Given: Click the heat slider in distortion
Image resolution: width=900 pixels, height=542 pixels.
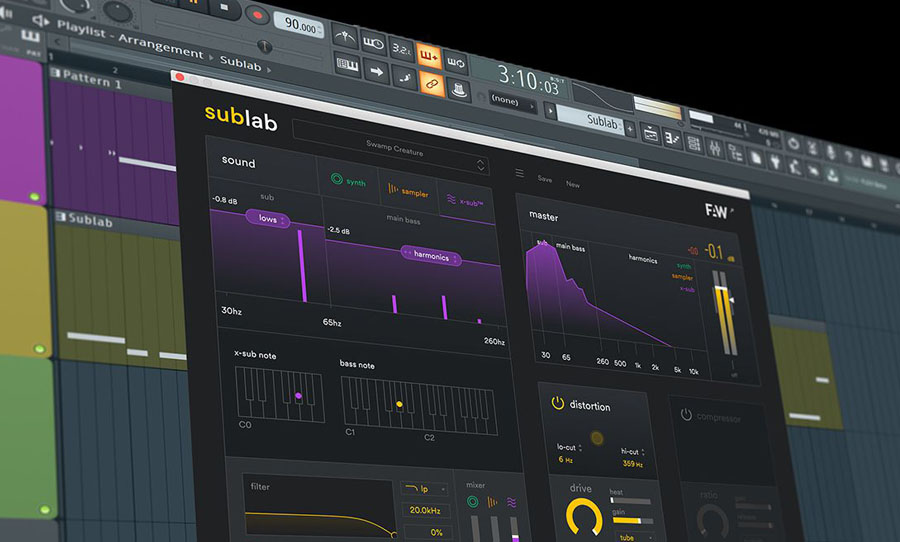Looking at the screenshot, I should click(x=630, y=501).
